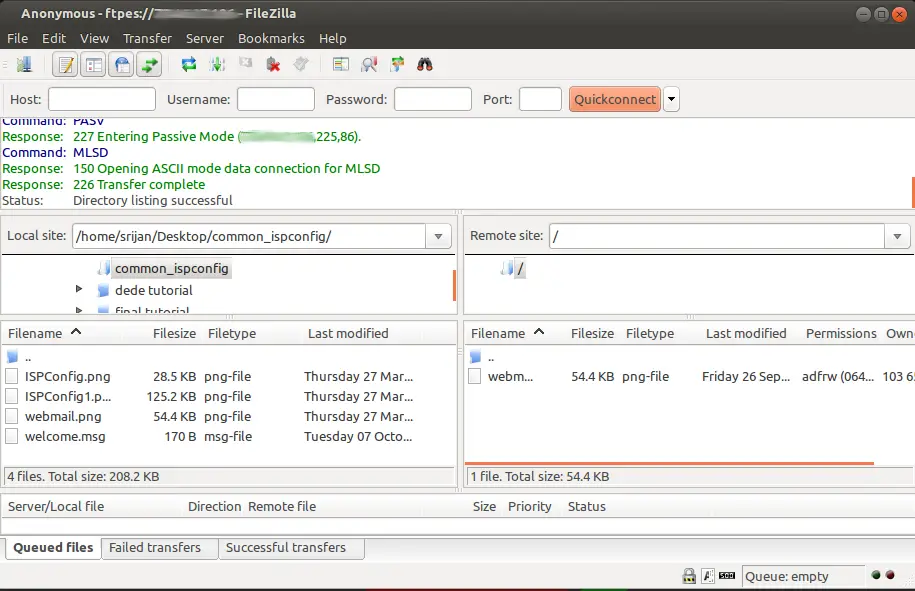915x591 pixels.
Task: Toggle the remote directory tree view
Action: pos(122,65)
